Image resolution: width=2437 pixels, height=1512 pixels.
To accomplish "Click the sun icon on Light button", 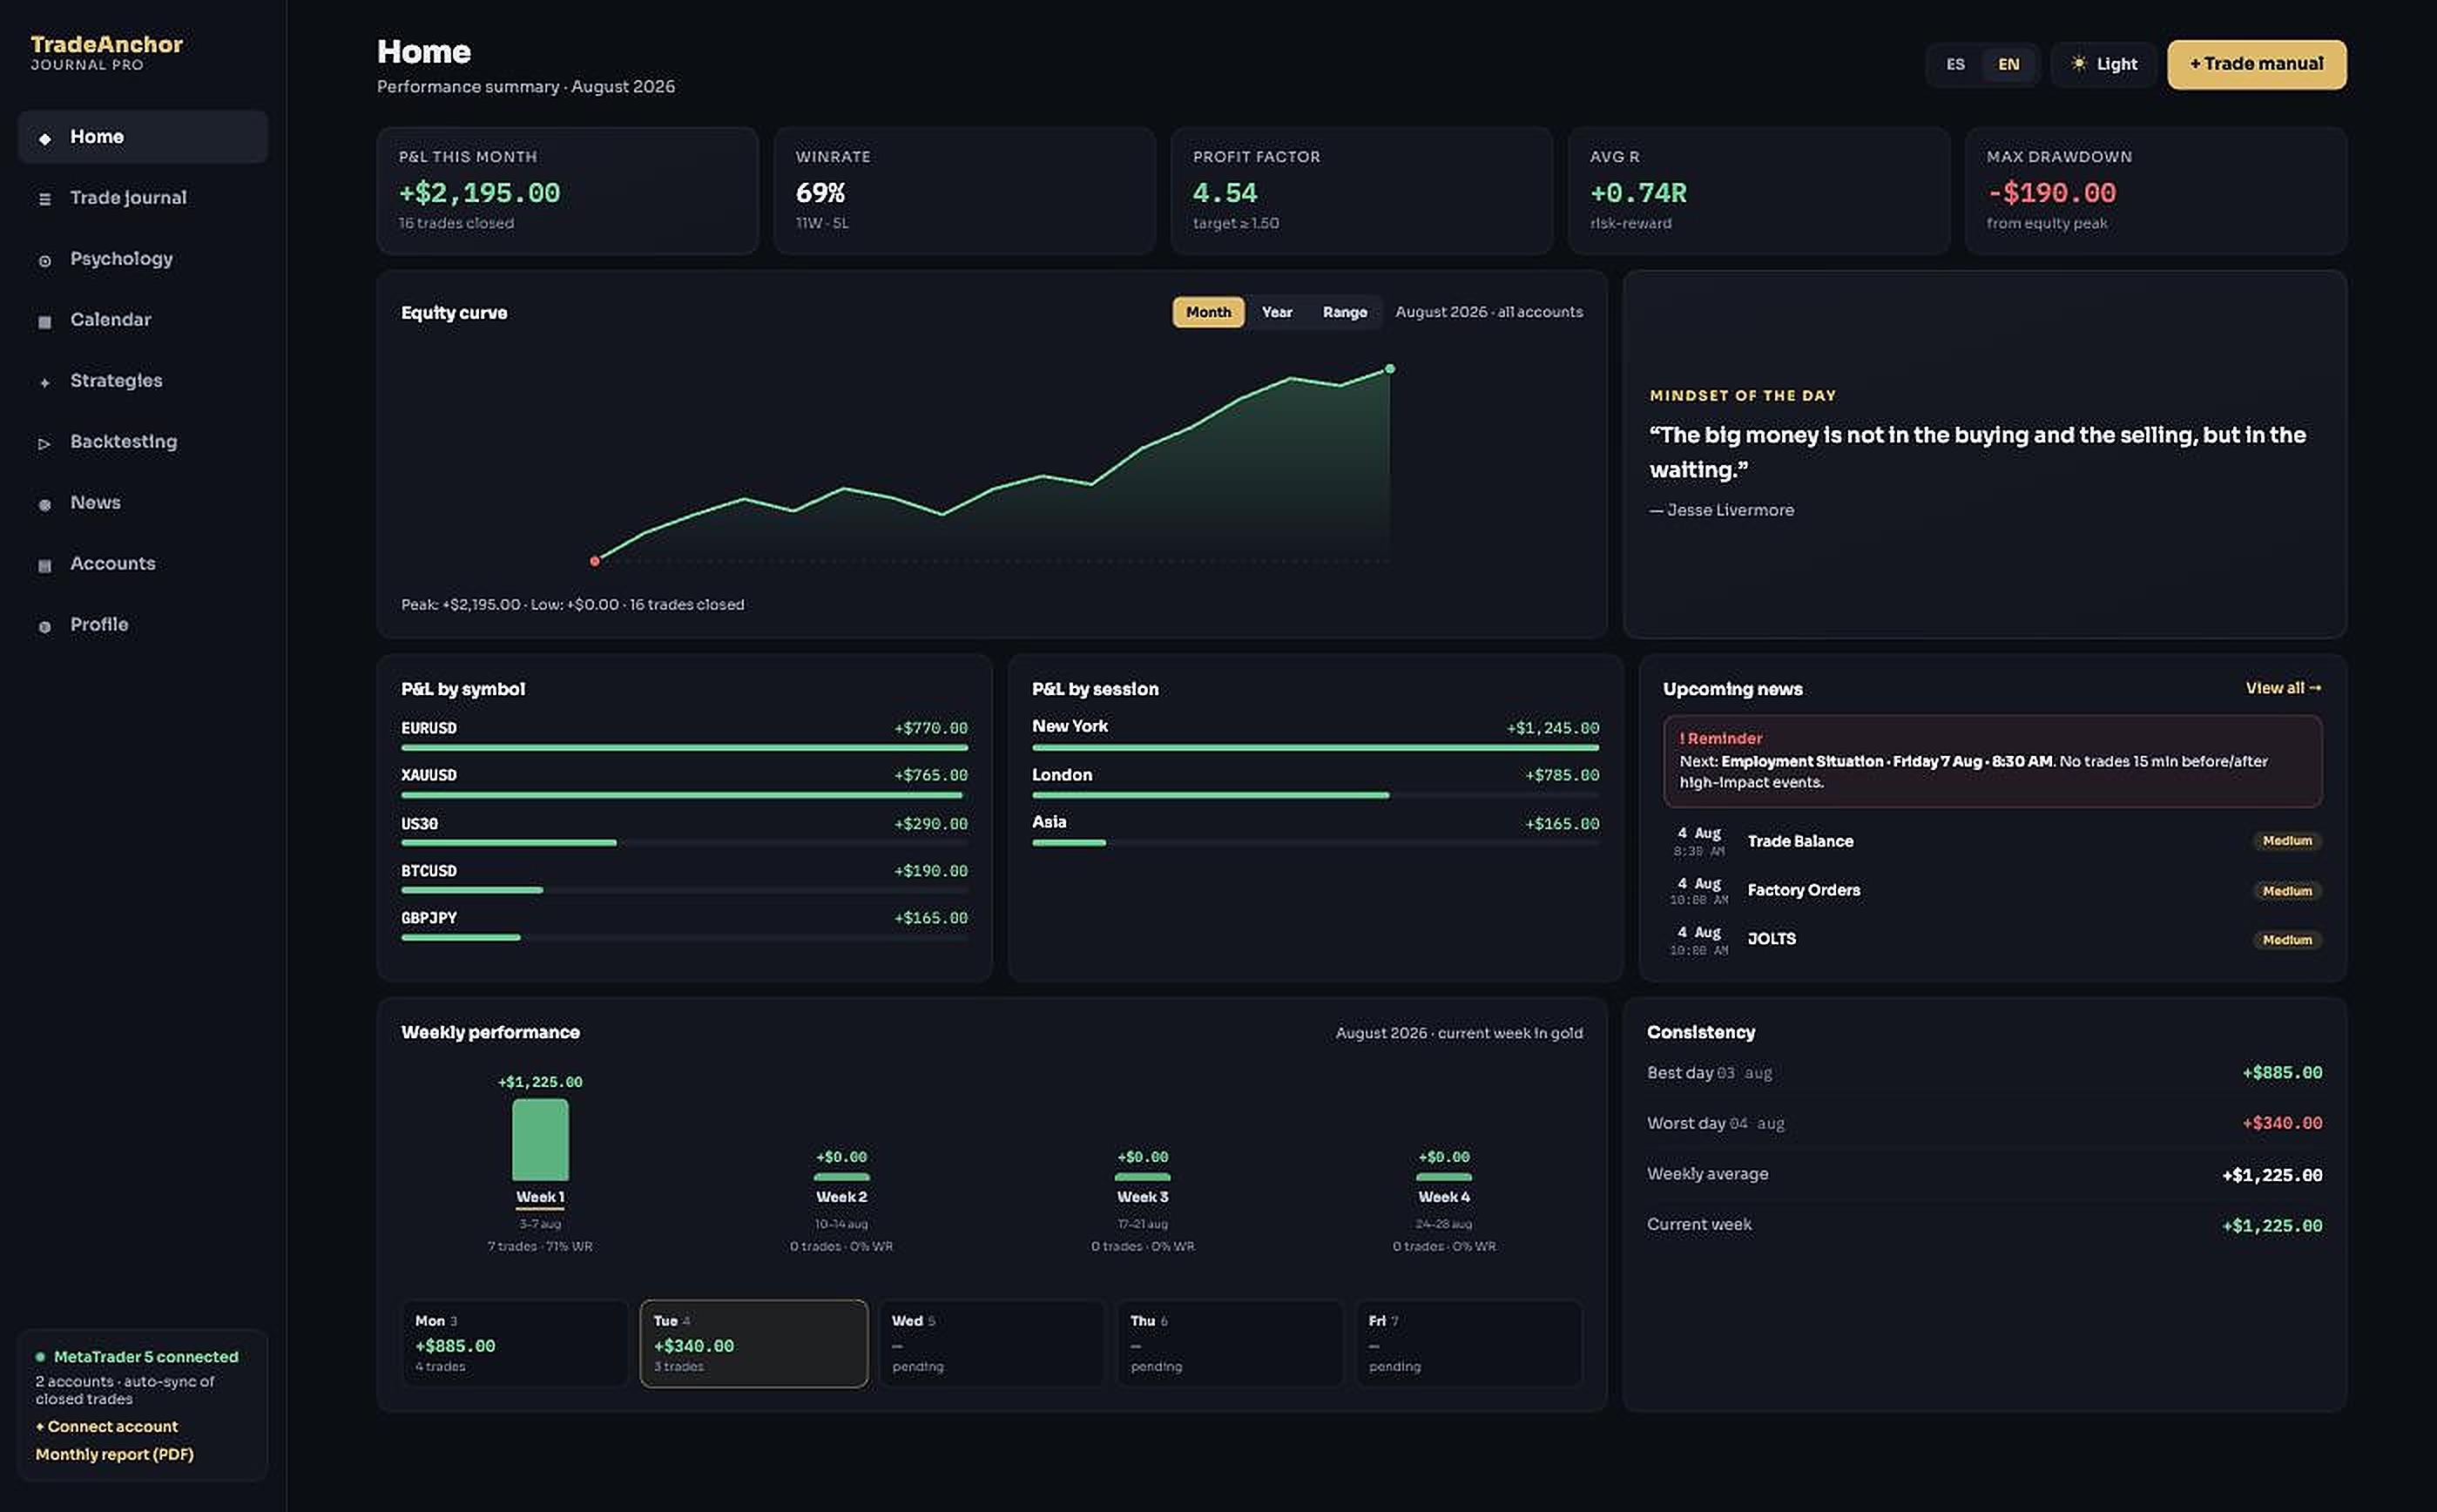I will pyautogui.click(x=2078, y=63).
